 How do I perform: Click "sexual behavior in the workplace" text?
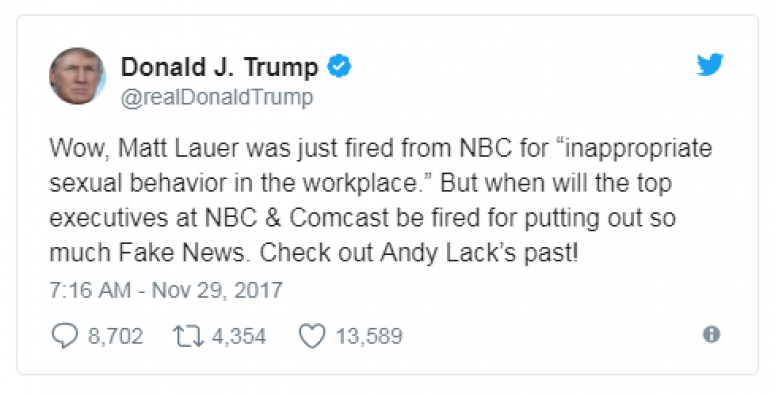point(233,183)
